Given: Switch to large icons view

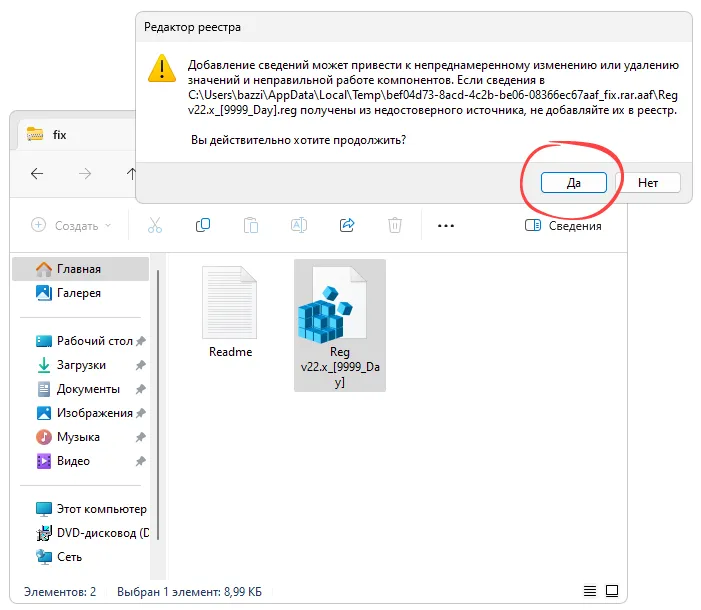Looking at the screenshot, I should pos(612,591).
